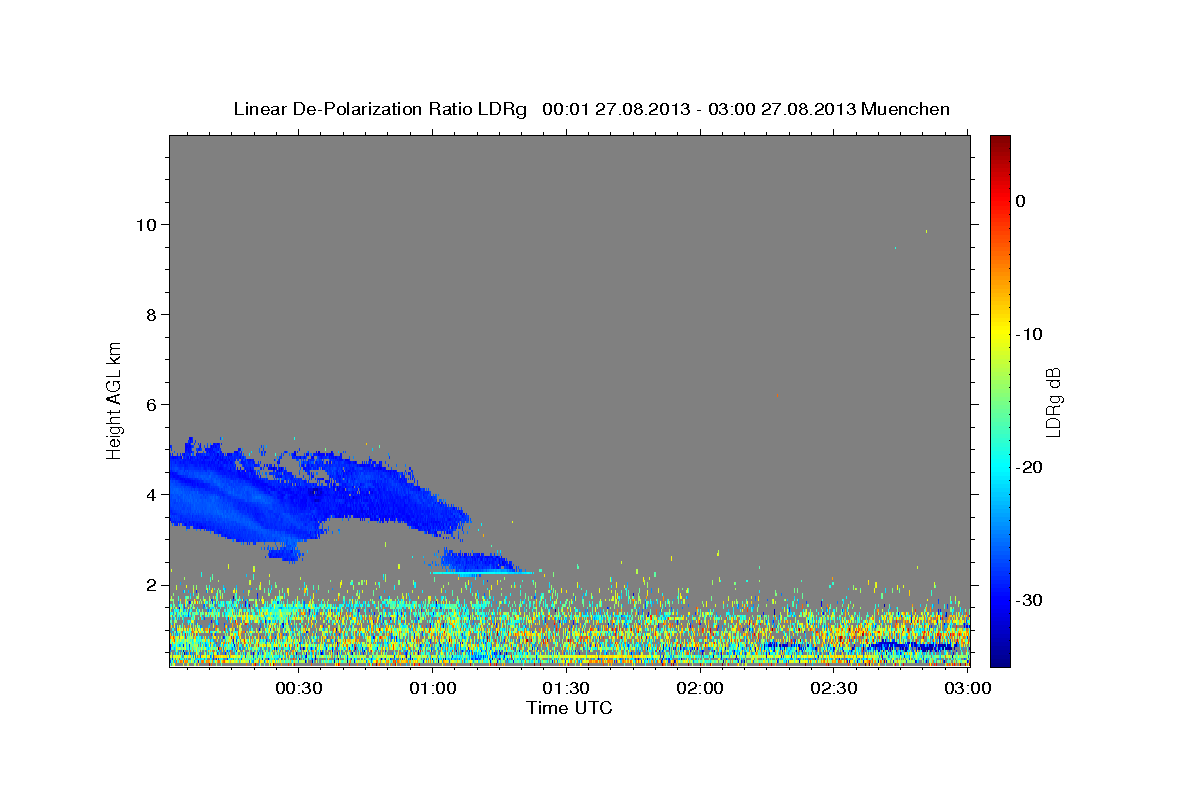Click the colorbar value label -10
Screen dimensions: 1200x800
(x=1029, y=334)
